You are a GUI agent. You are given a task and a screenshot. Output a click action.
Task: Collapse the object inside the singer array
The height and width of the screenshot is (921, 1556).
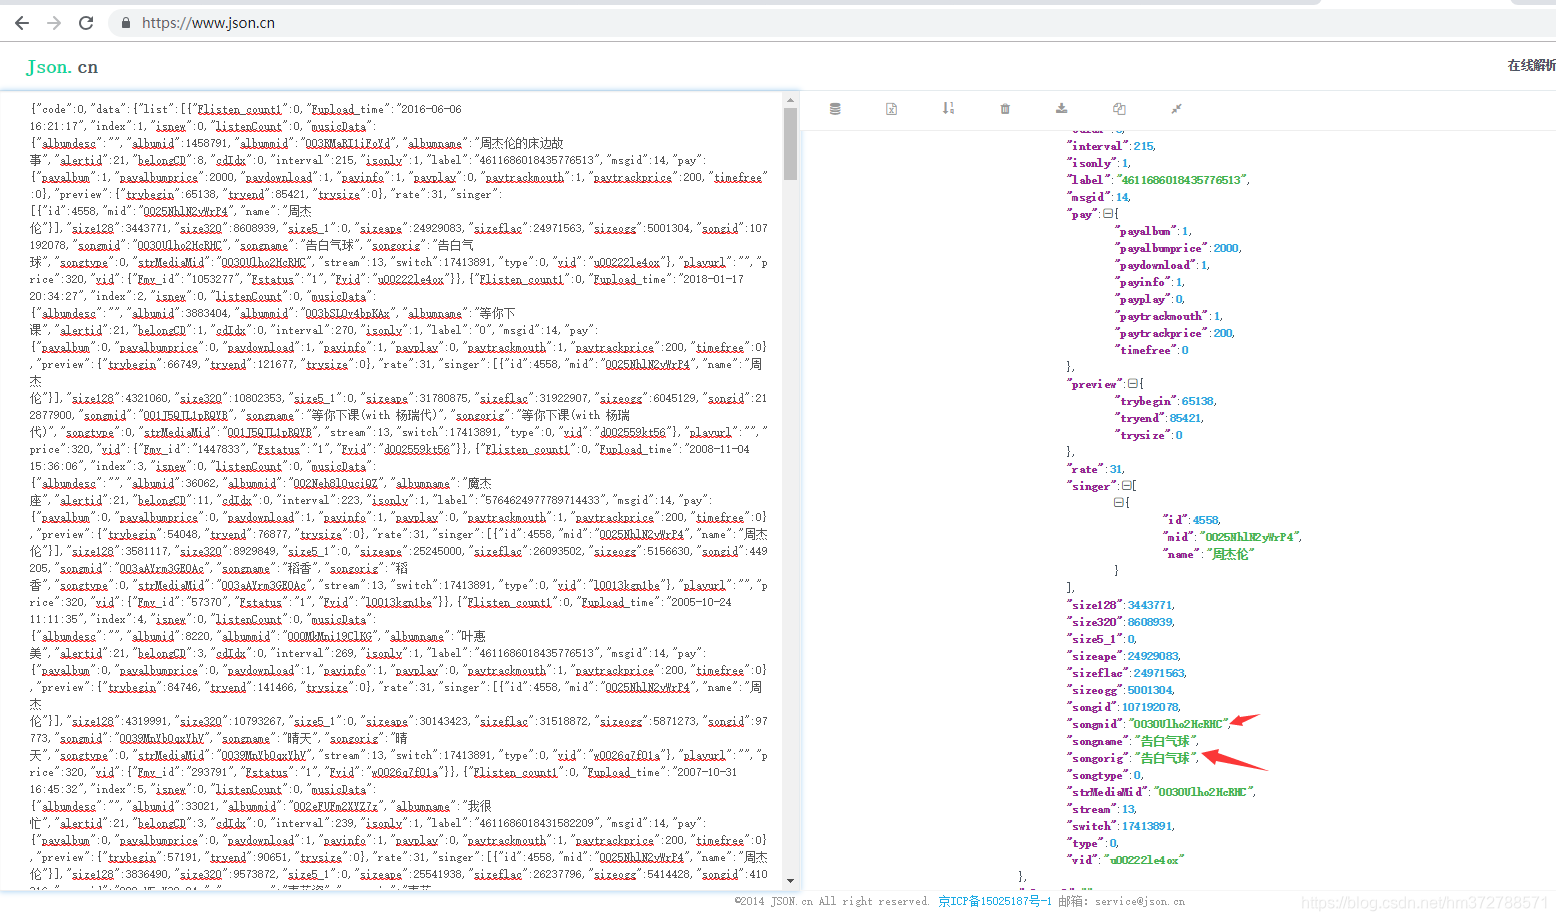pos(1119,503)
